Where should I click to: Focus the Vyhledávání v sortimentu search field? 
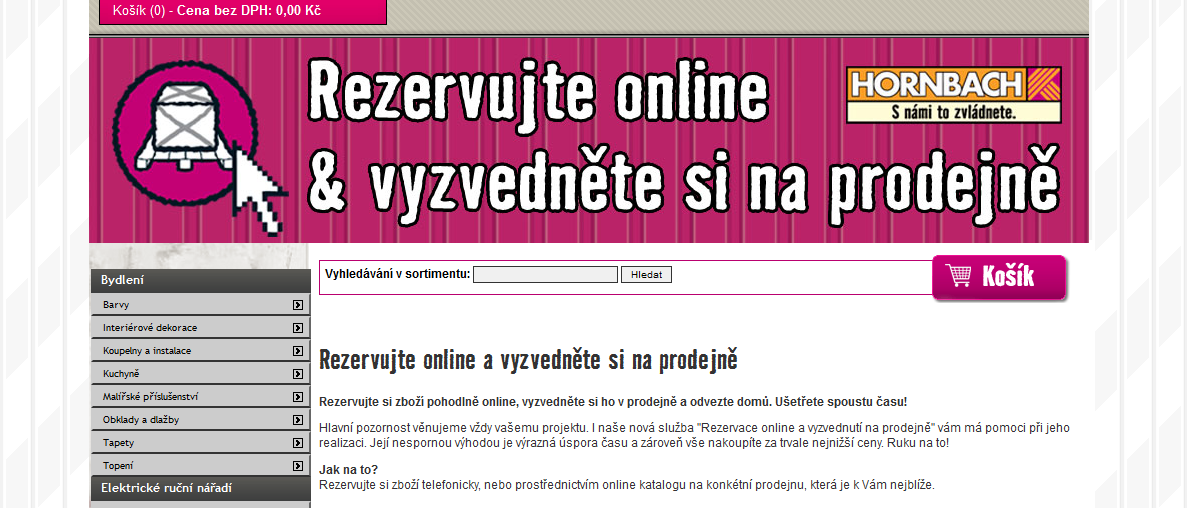pyautogui.click(x=545, y=275)
